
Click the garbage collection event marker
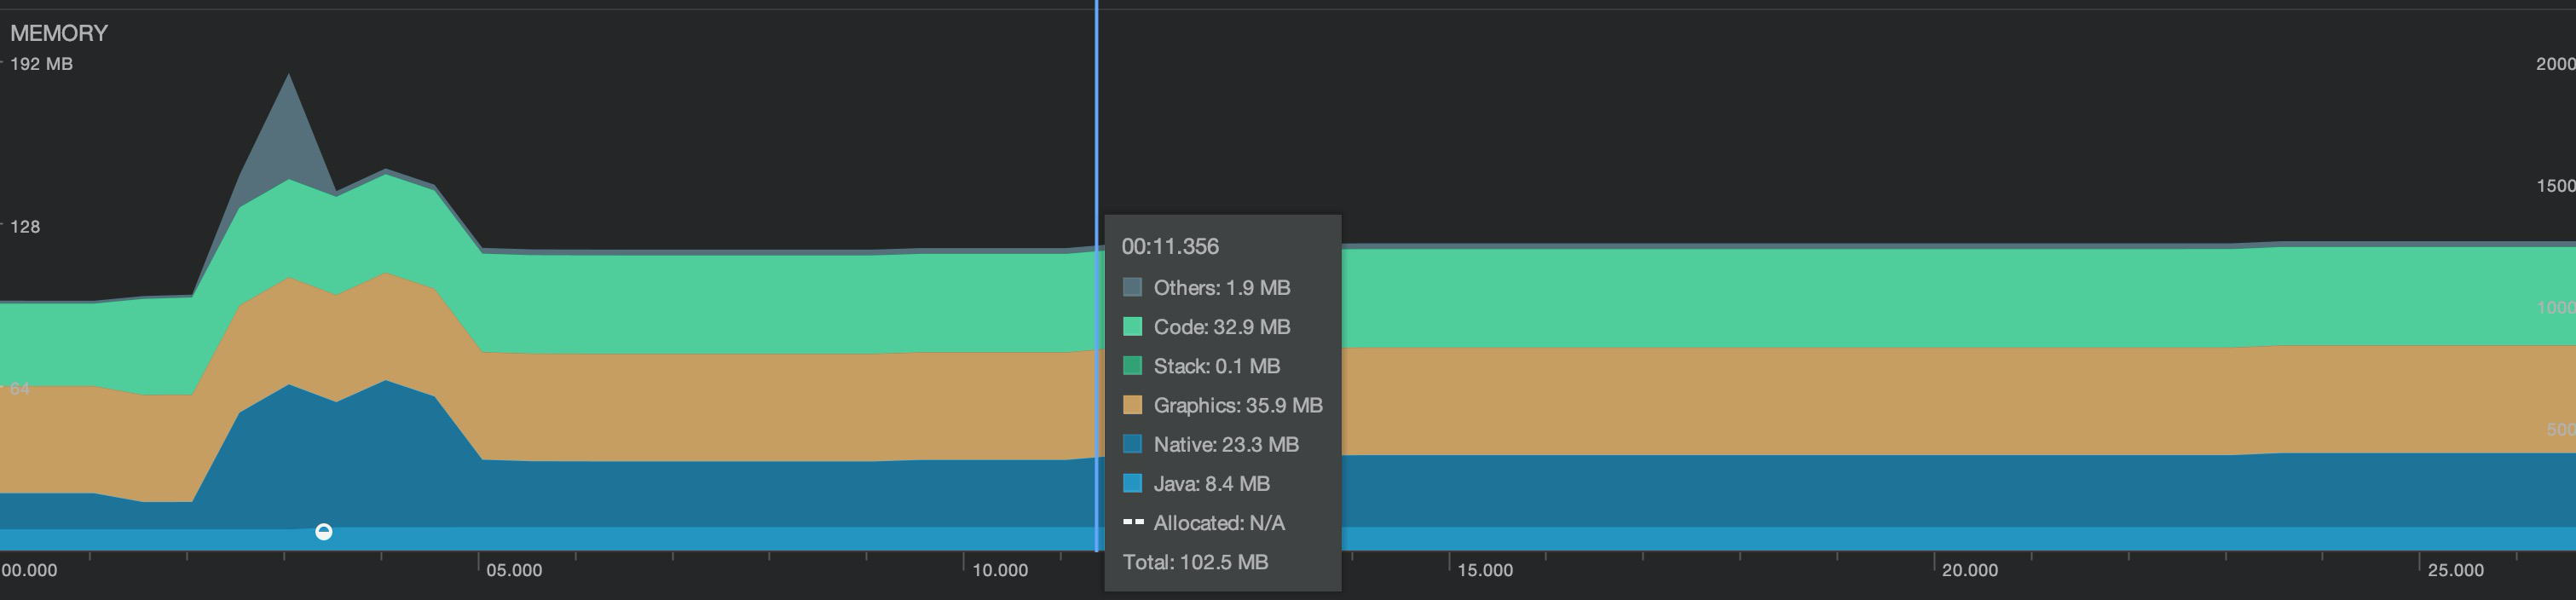323,532
